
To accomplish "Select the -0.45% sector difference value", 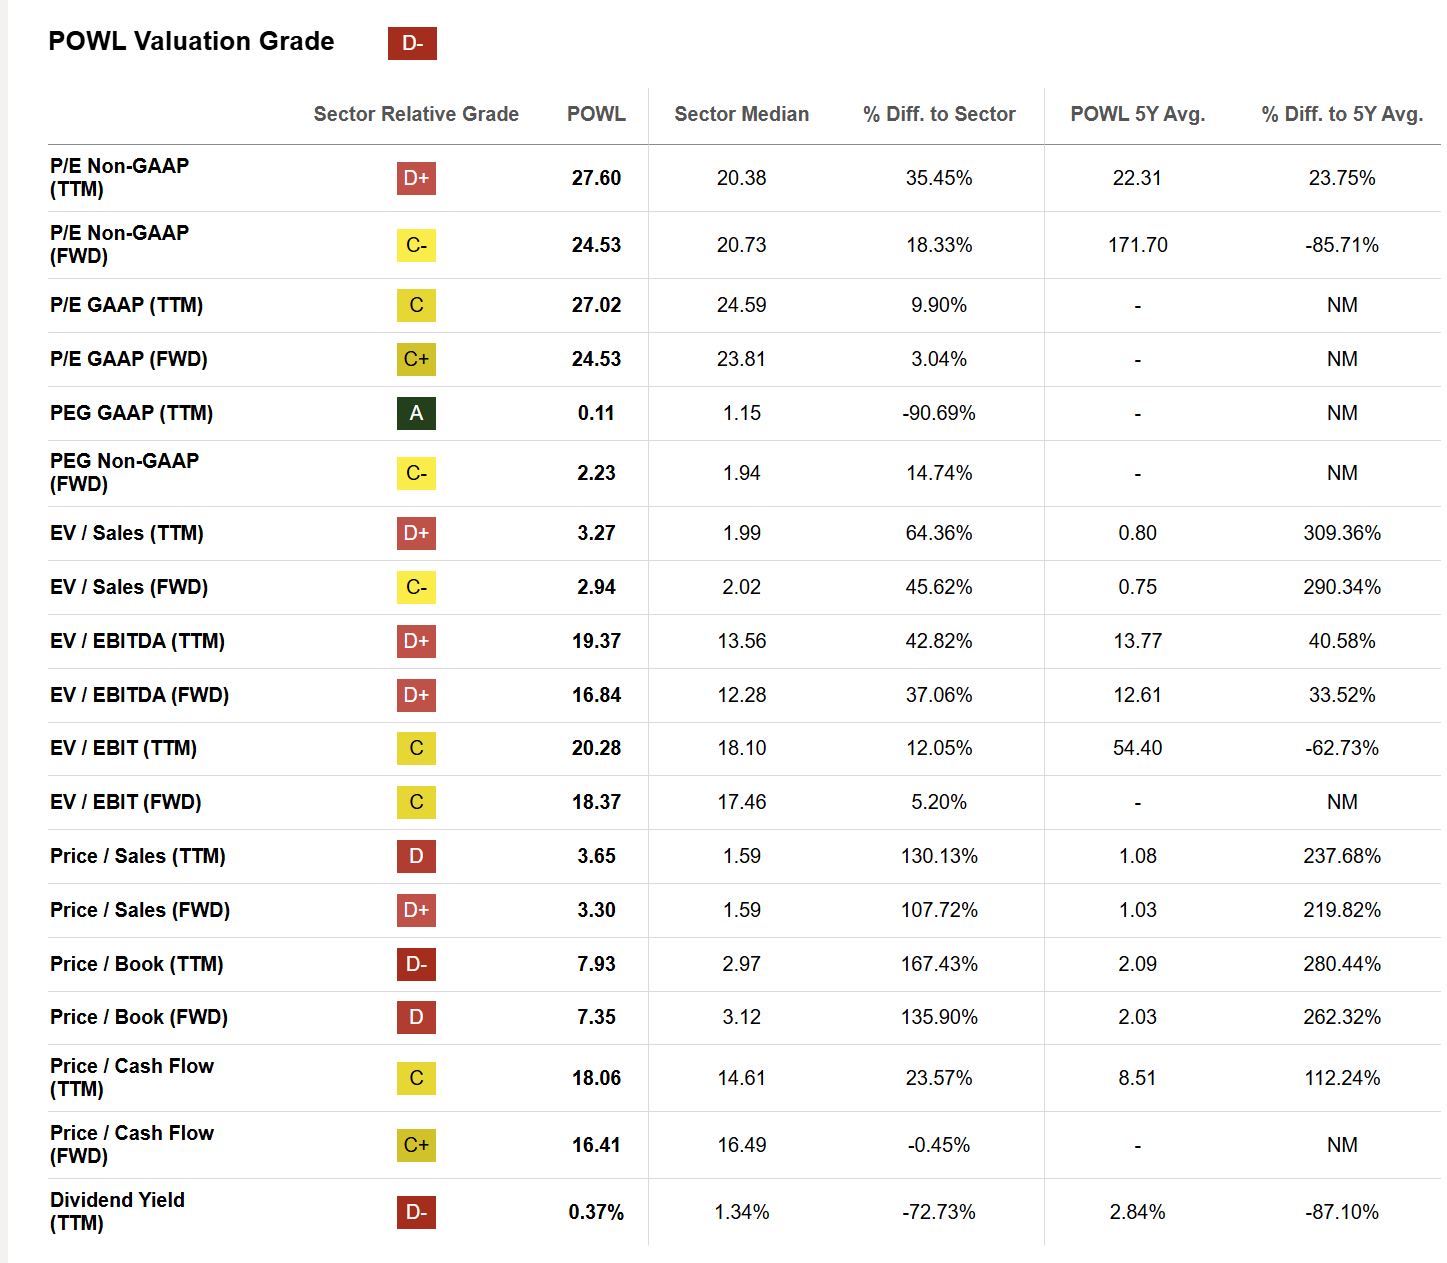I will tap(939, 1145).
